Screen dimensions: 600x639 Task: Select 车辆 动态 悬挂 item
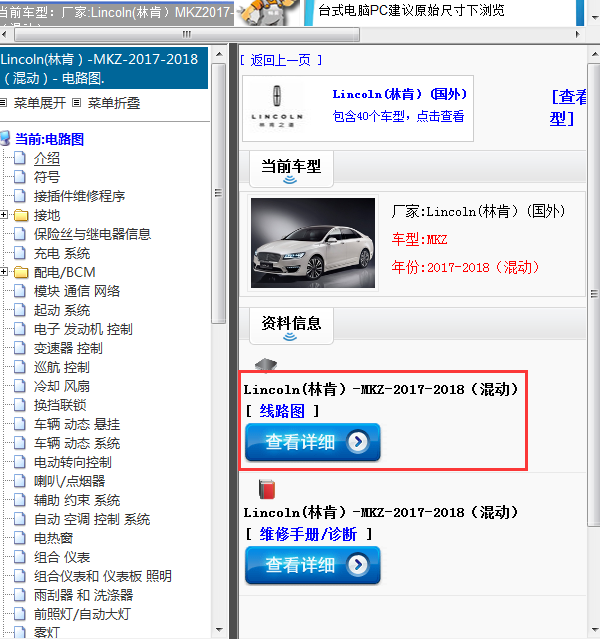(77, 424)
